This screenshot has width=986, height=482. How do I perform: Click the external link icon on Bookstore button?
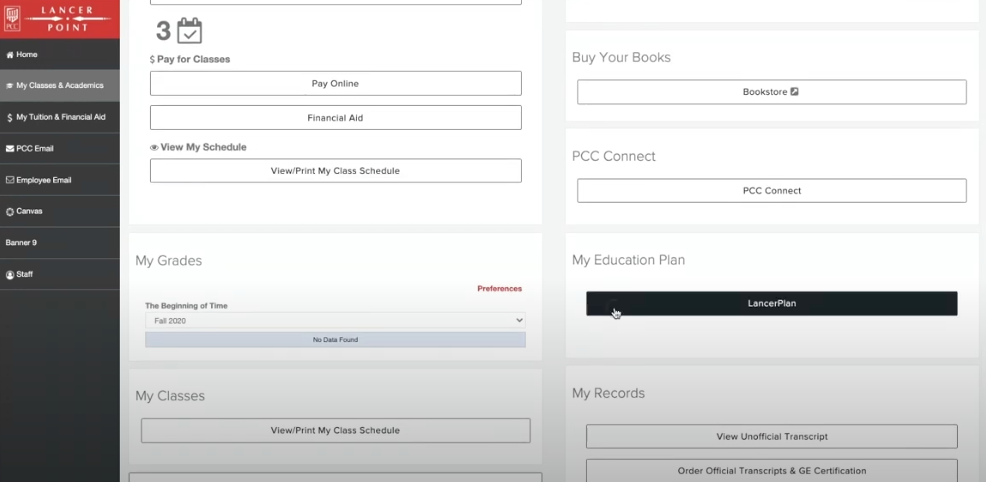click(794, 92)
